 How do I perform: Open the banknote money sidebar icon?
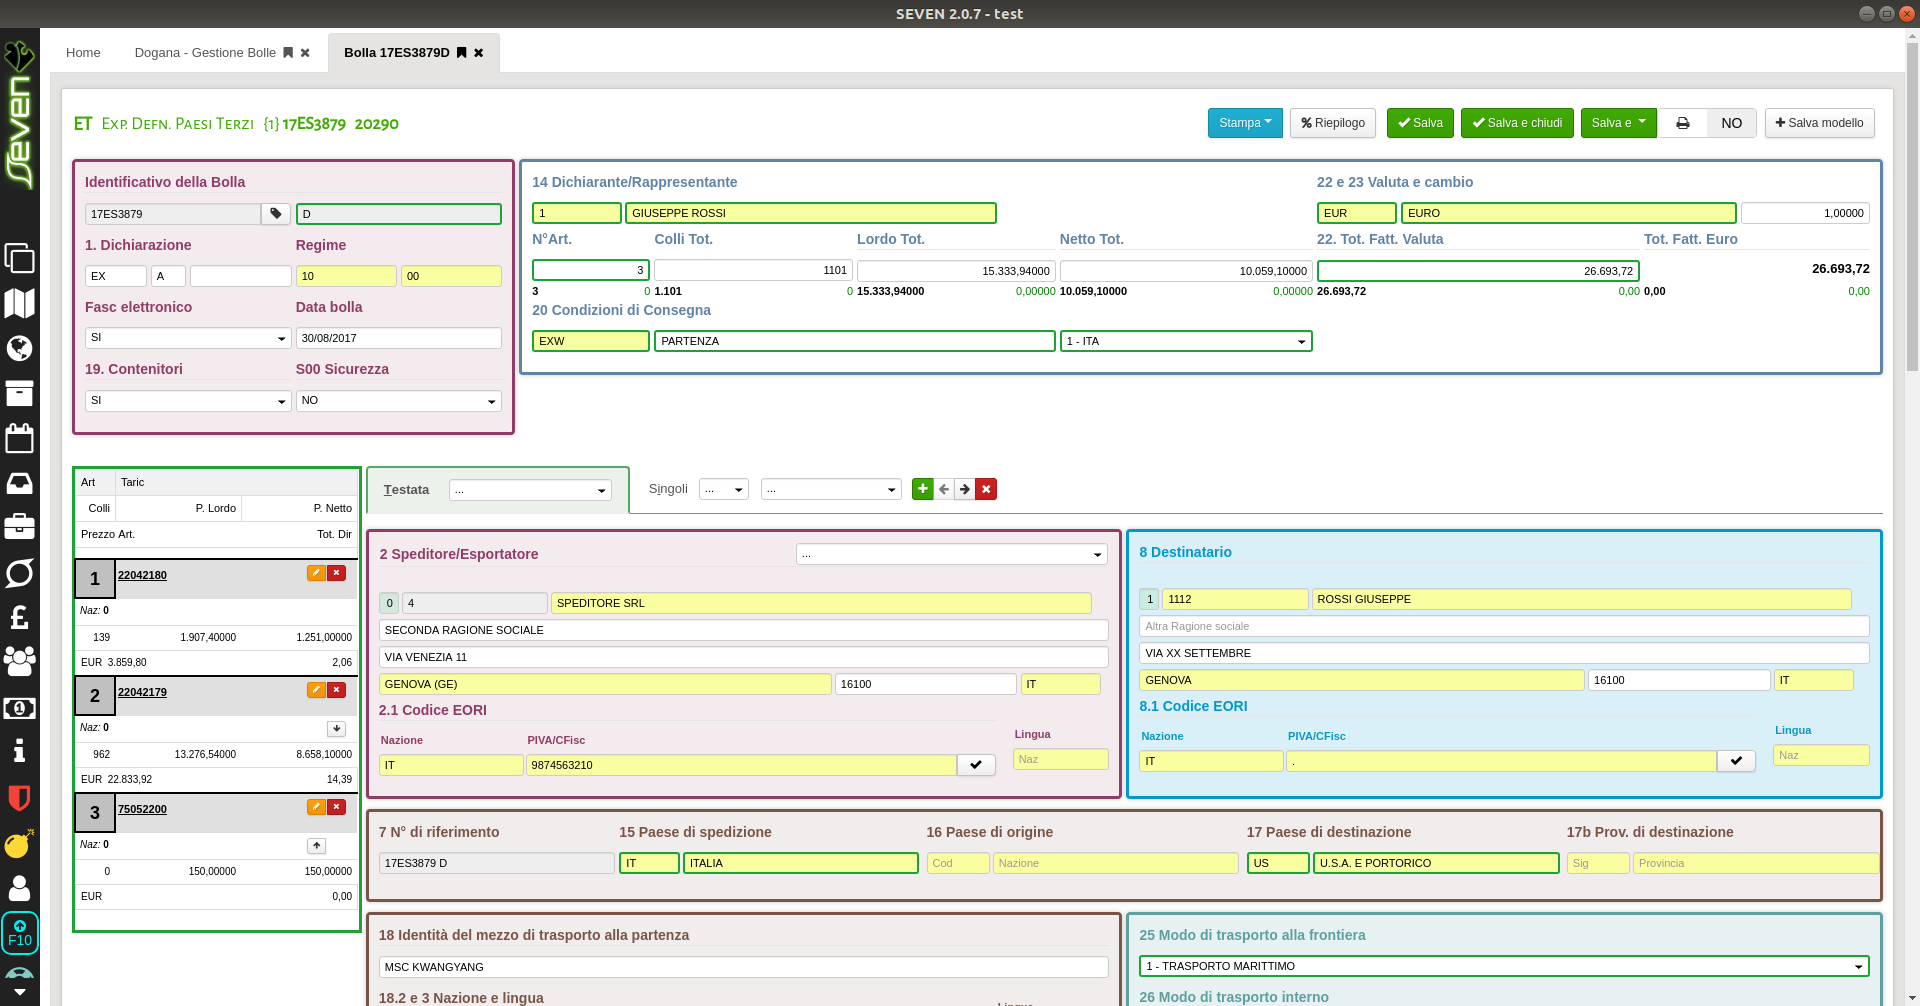coord(19,708)
